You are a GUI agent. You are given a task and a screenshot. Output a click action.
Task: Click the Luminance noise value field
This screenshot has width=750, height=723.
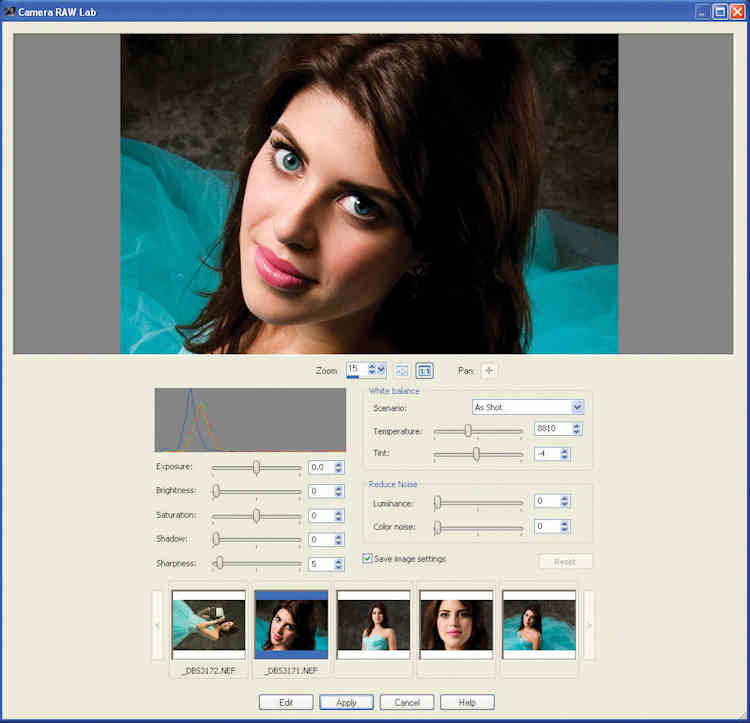[x=546, y=501]
